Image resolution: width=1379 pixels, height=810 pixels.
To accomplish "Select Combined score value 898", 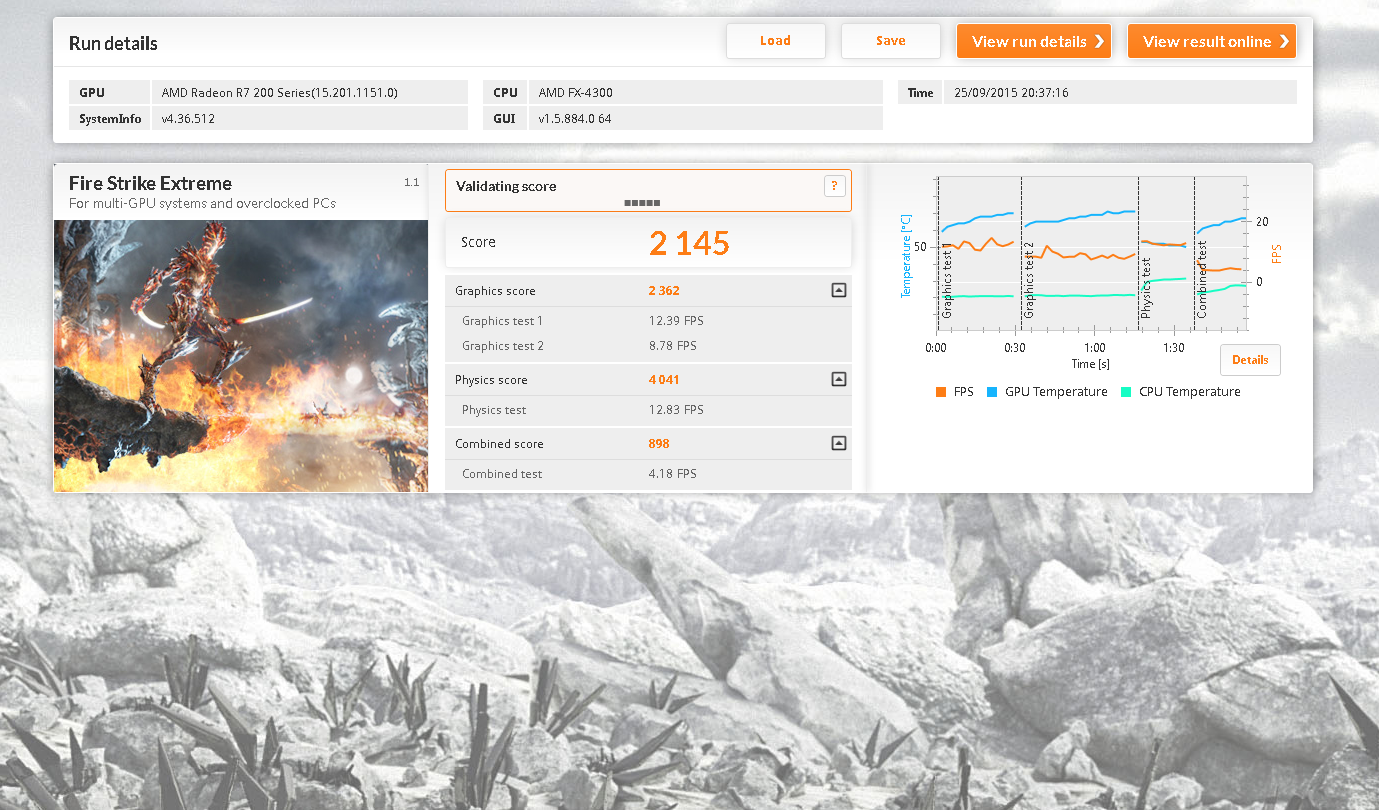I will [x=659, y=444].
